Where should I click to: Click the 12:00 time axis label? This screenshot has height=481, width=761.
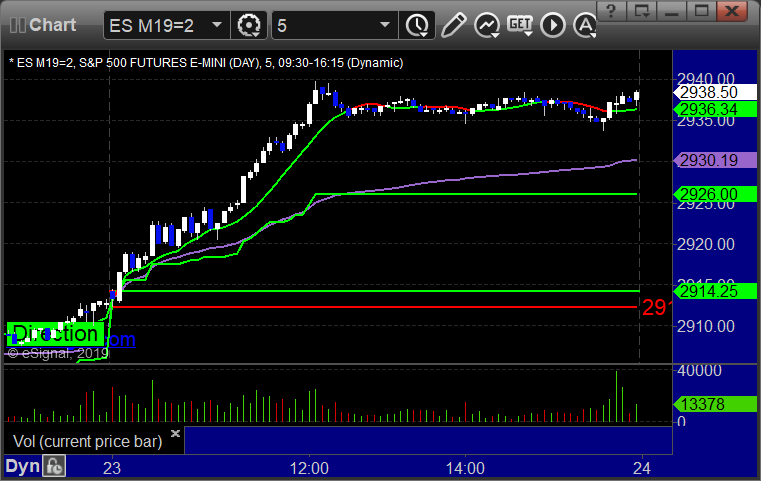tap(309, 468)
